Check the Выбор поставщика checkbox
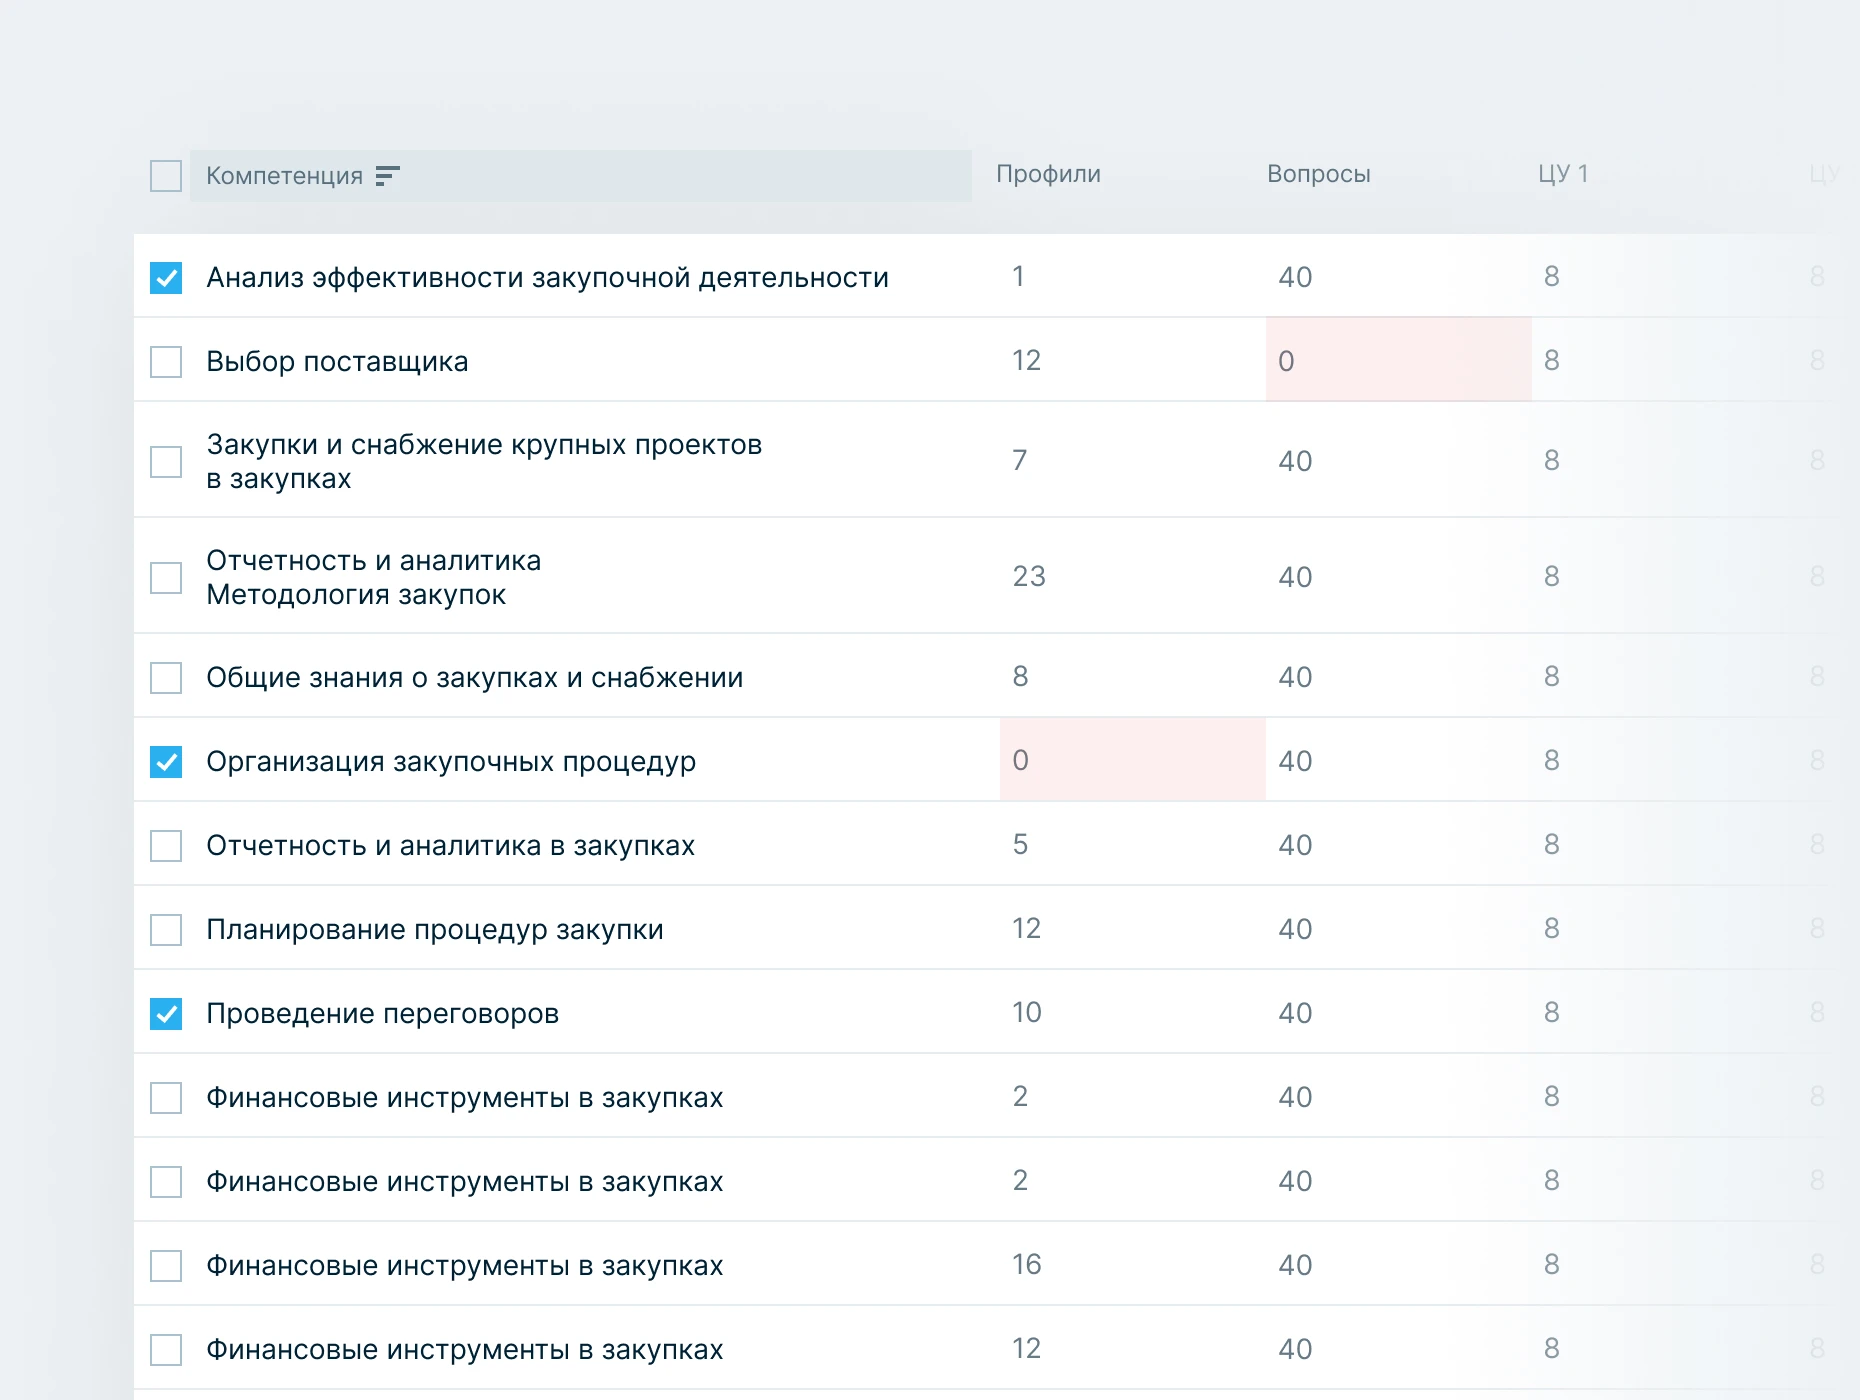Image resolution: width=1860 pixels, height=1400 pixels. [166, 362]
